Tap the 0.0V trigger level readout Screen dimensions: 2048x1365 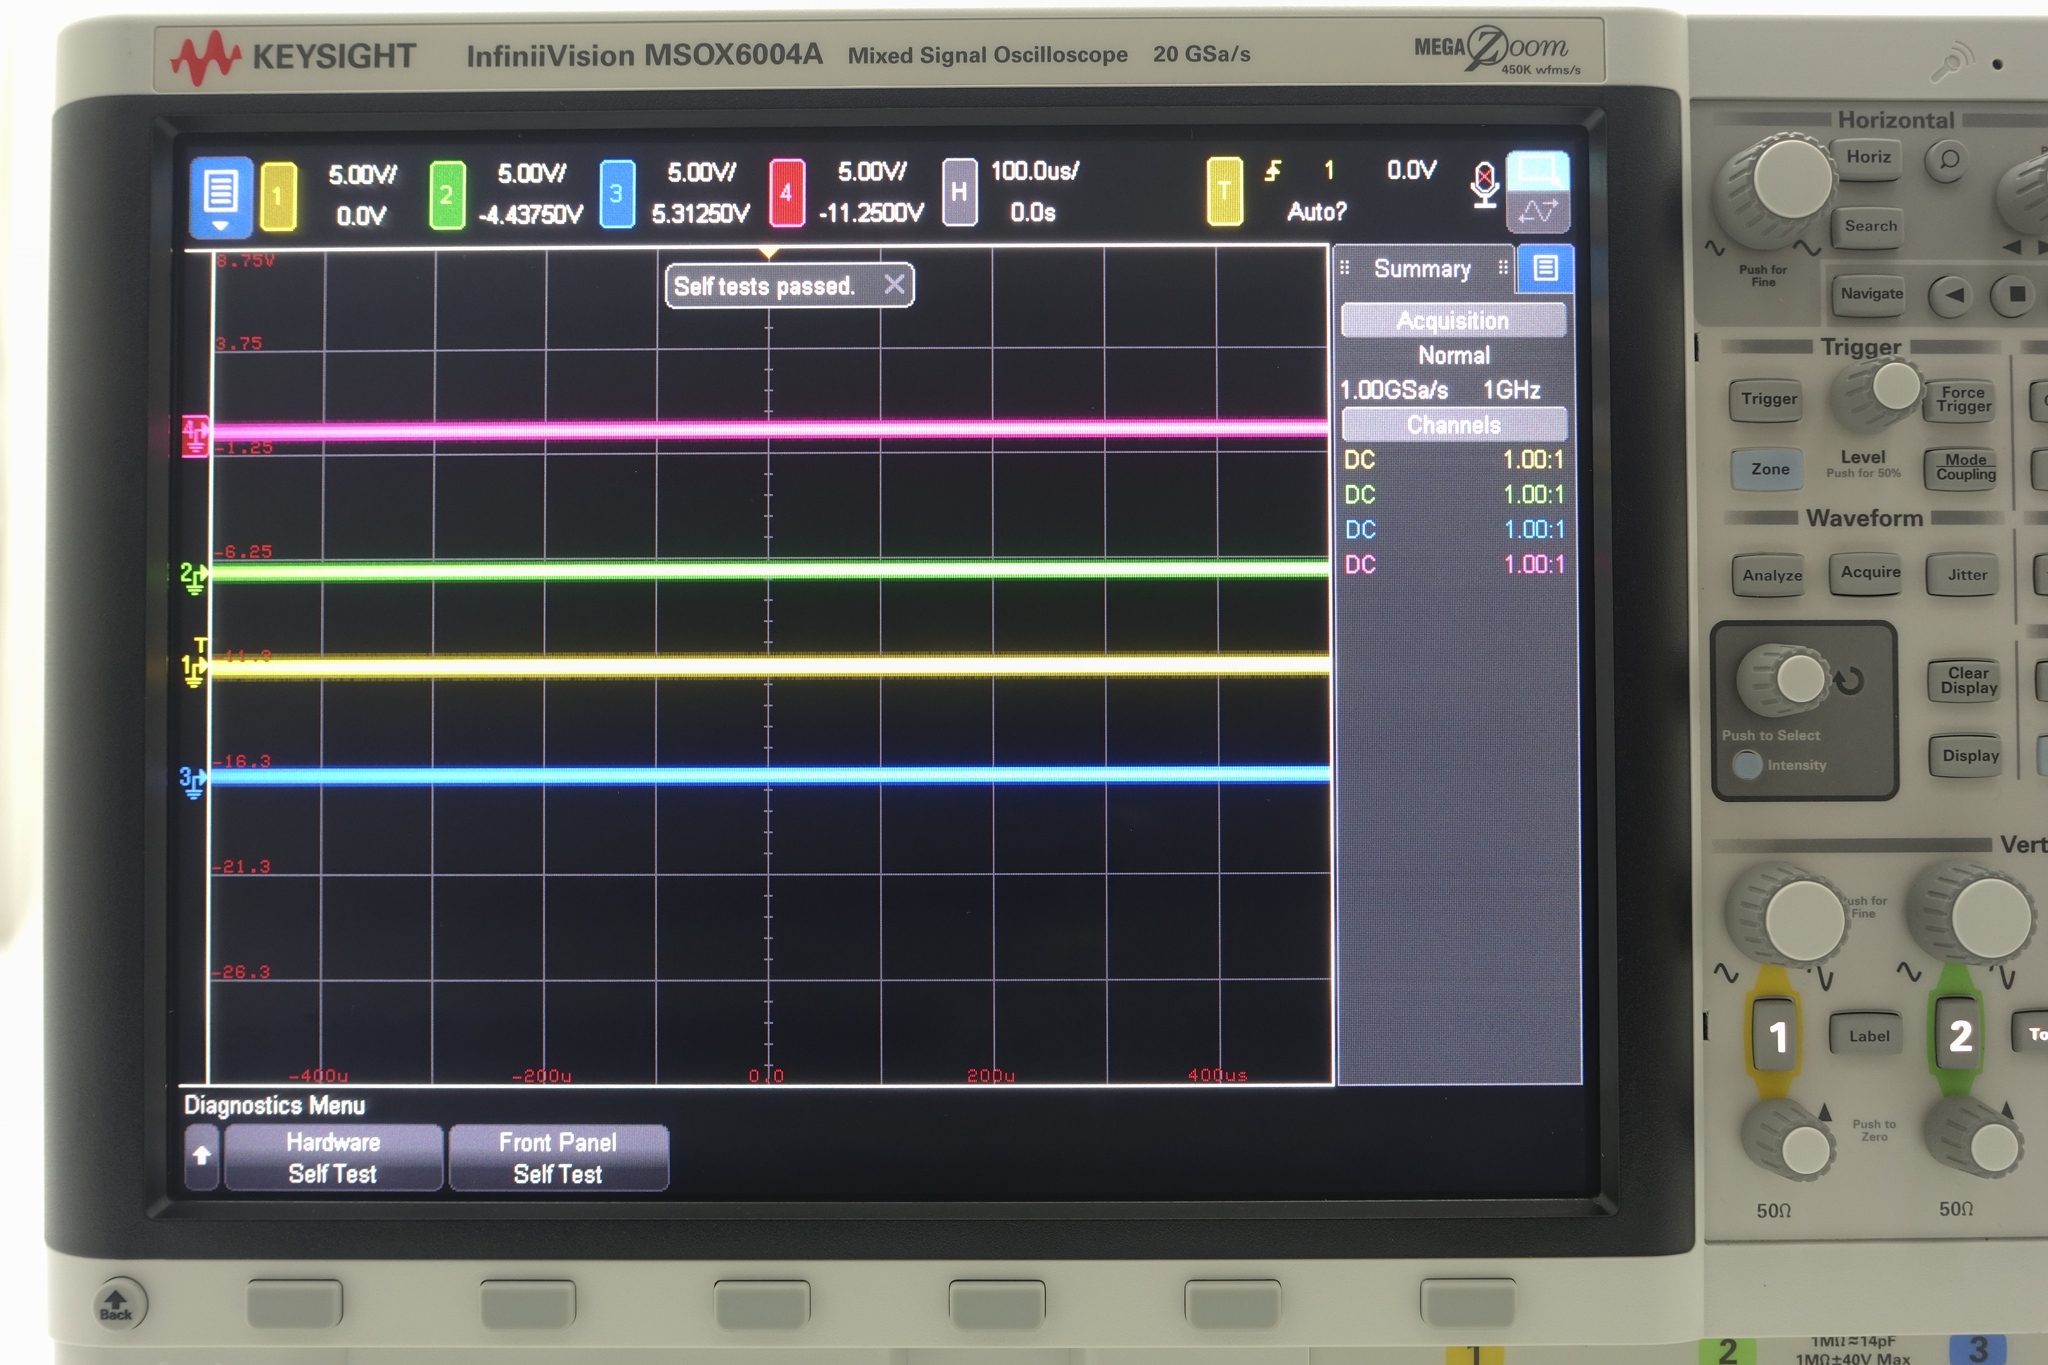click(1411, 170)
